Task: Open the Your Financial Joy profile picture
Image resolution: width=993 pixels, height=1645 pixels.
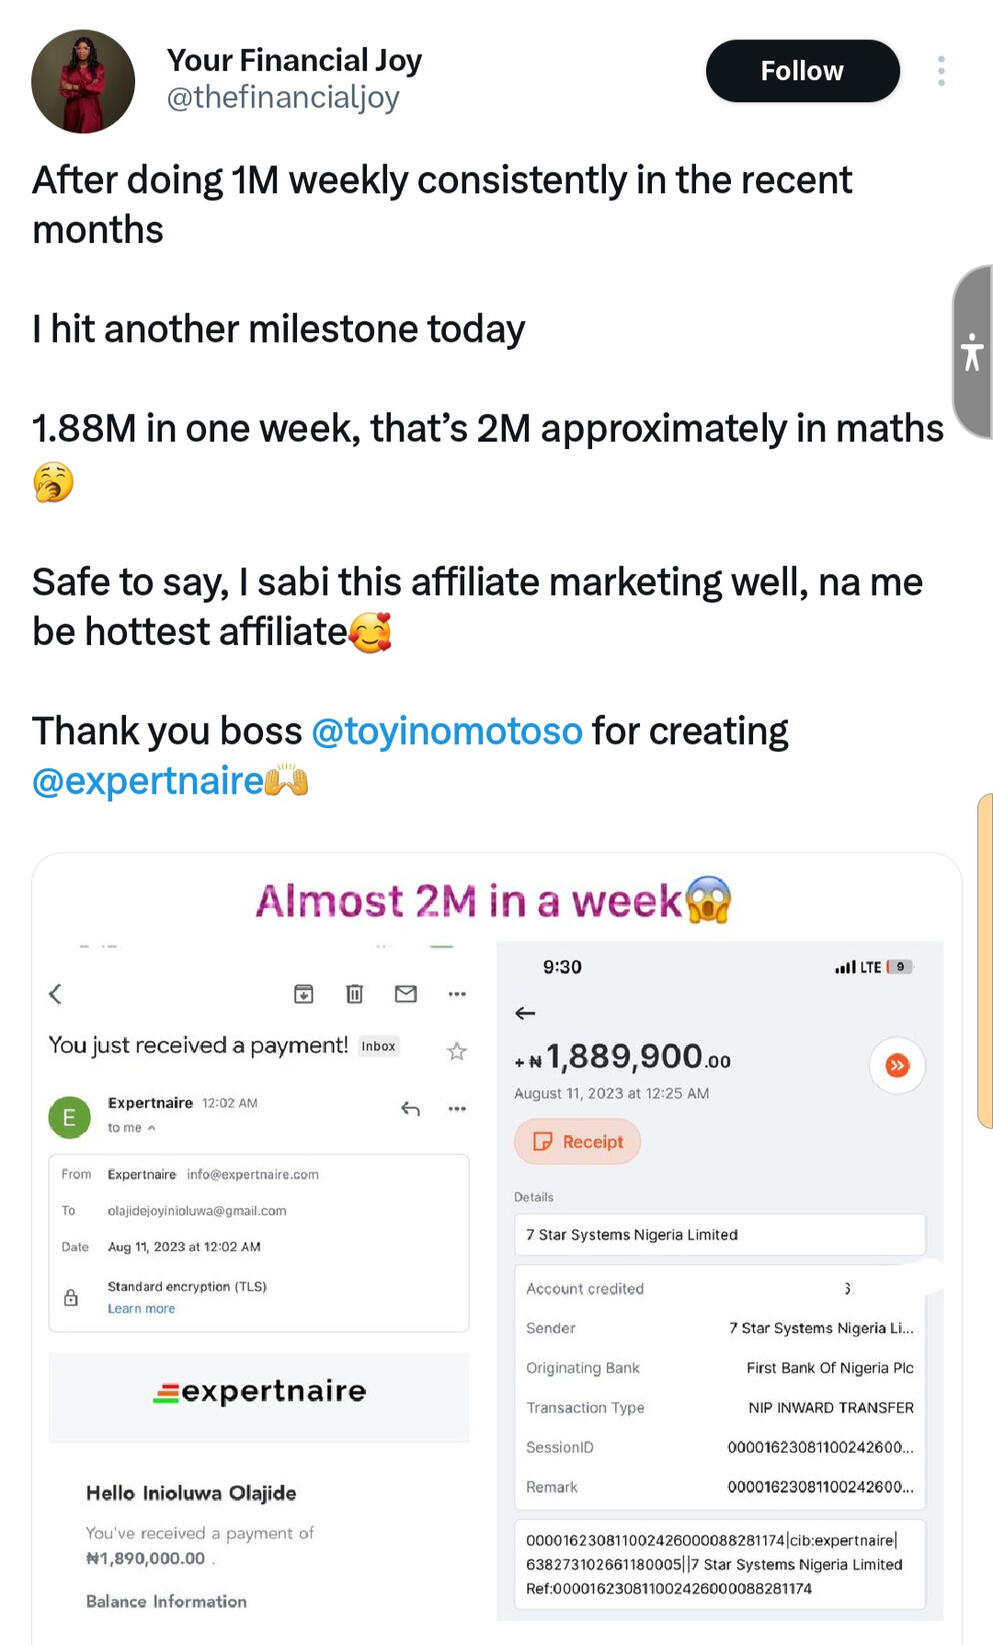Action: click(83, 81)
